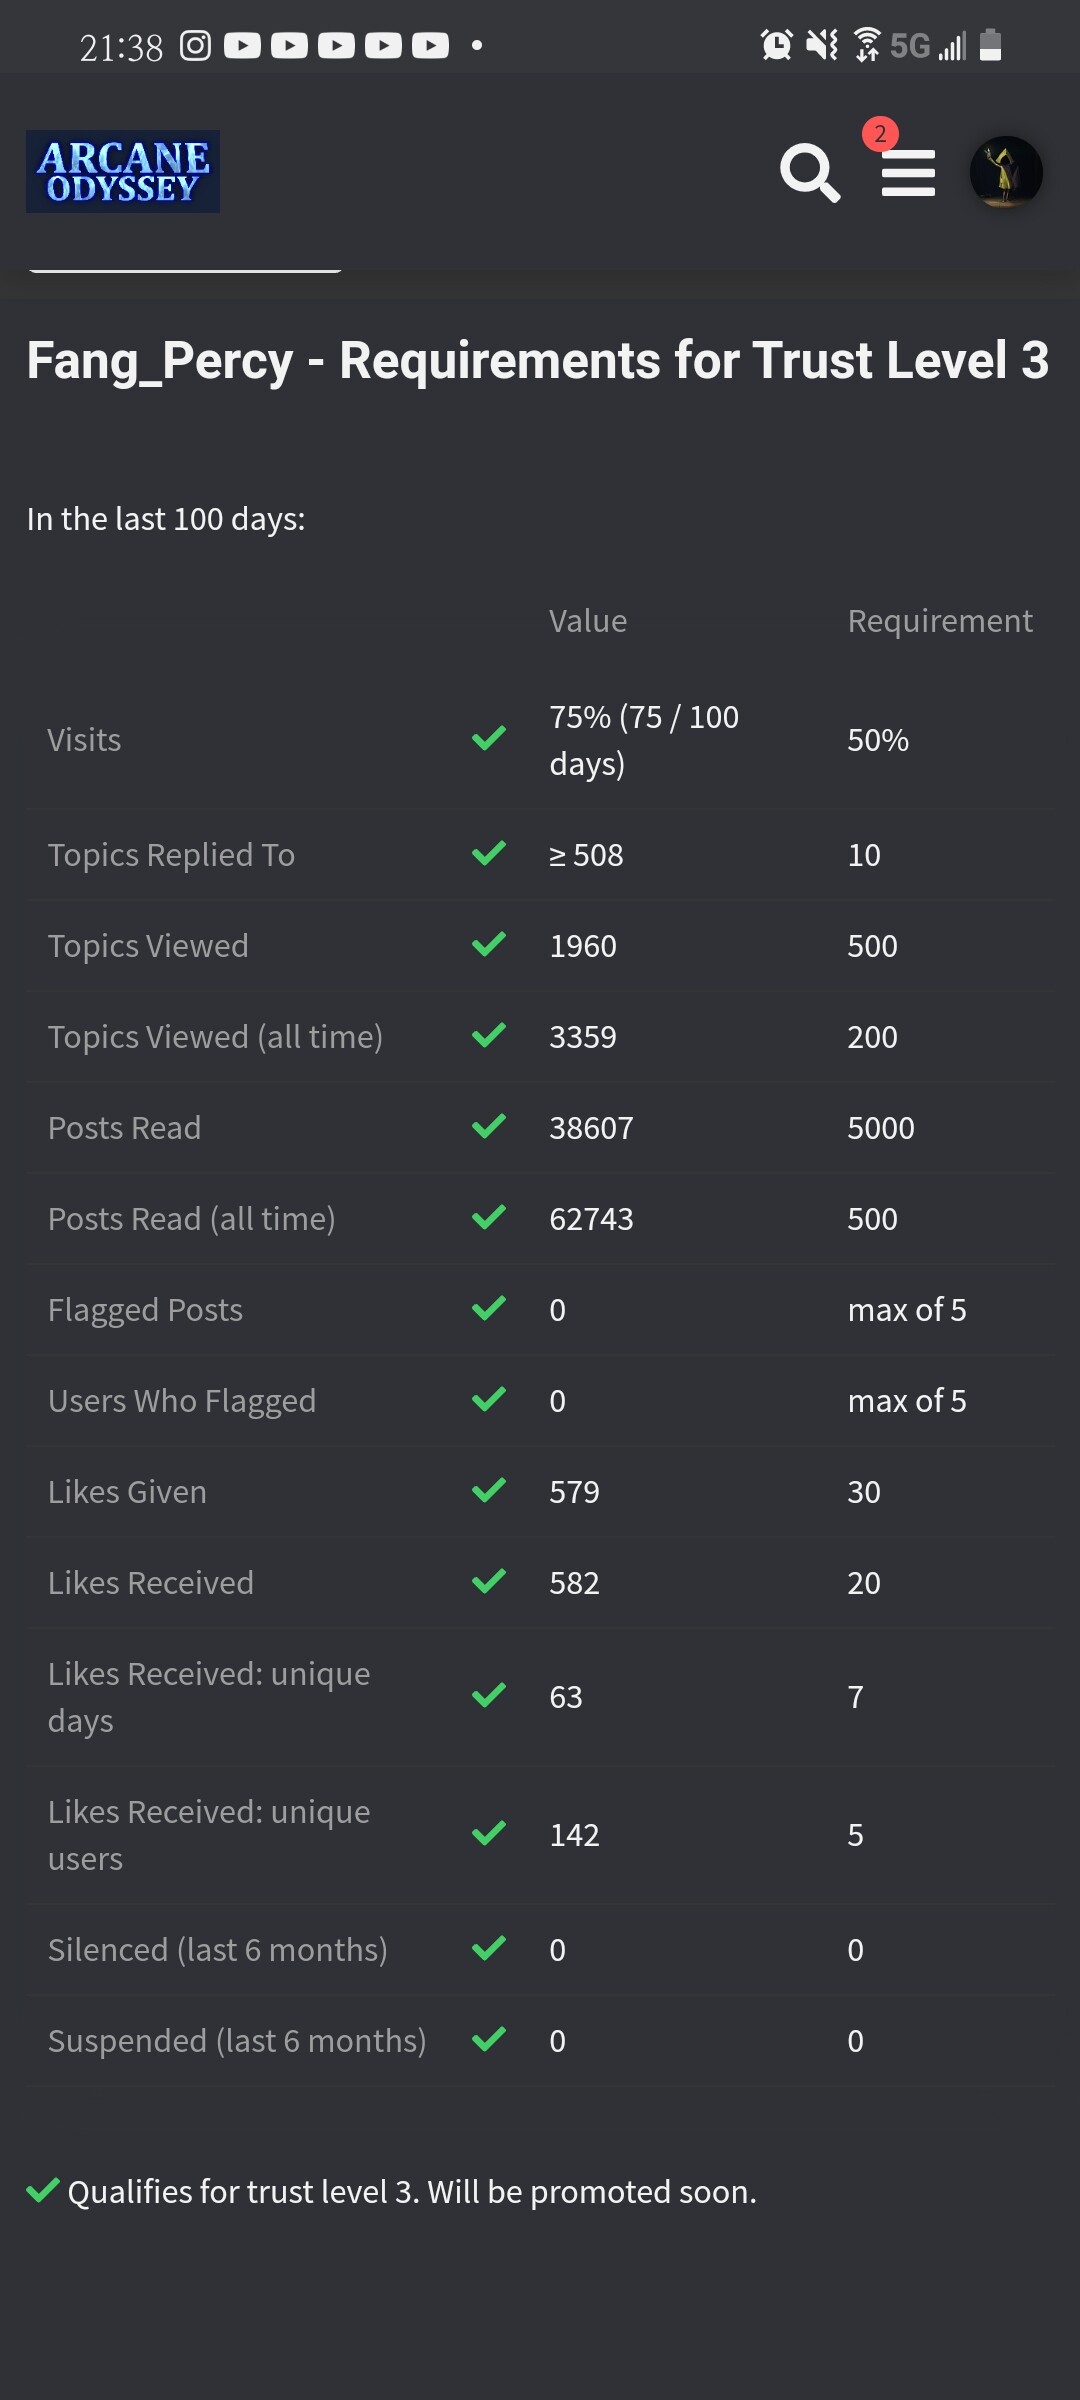Click the red notification badge showing 2
This screenshot has width=1080, height=2400.
pyautogui.click(x=880, y=134)
